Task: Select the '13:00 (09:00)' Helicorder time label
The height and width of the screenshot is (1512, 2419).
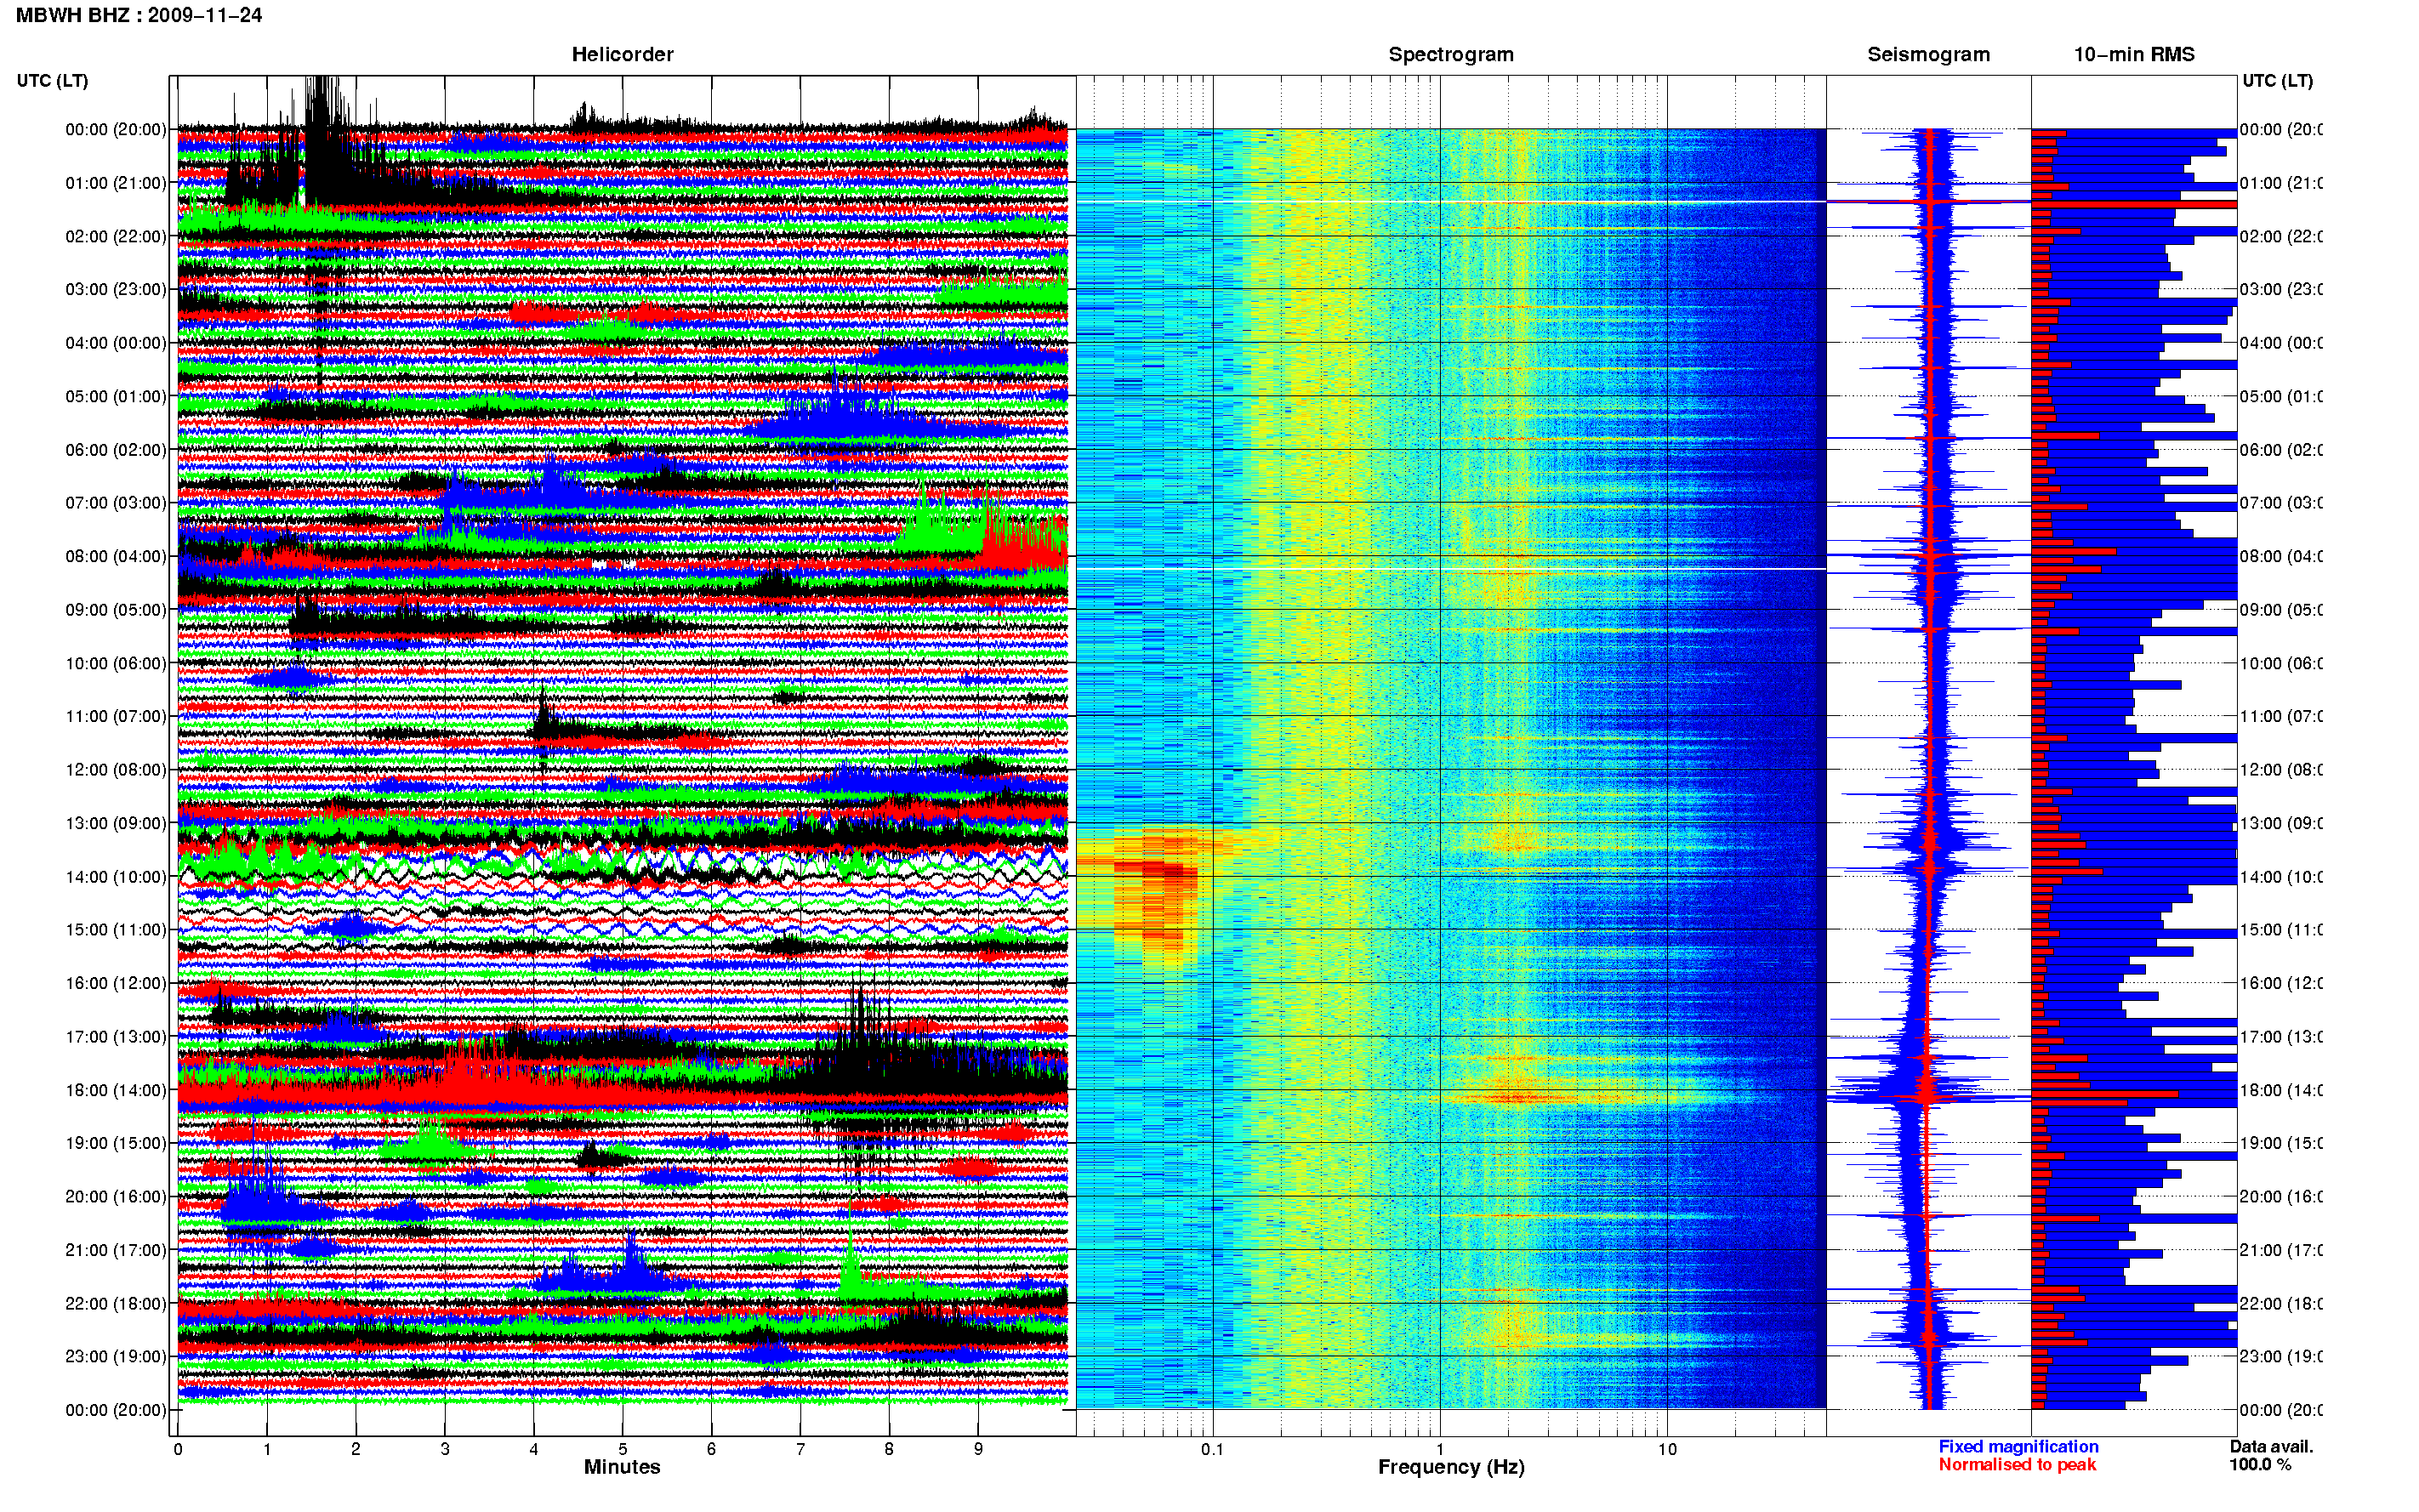Action: [116, 823]
